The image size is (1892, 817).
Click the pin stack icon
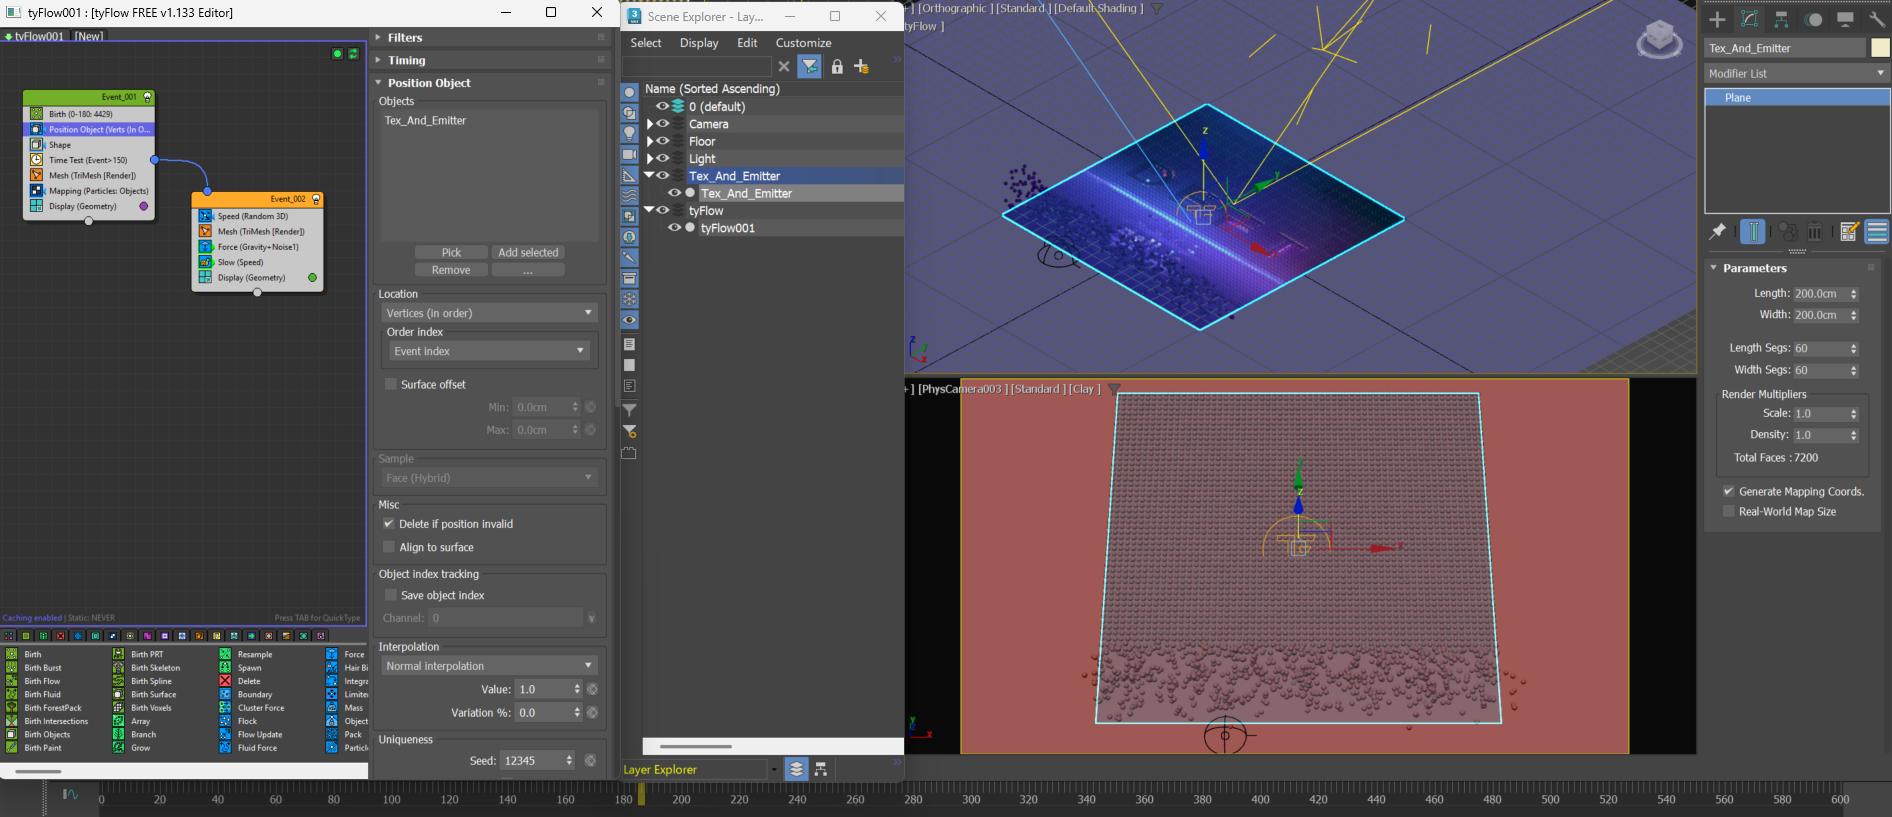(x=1717, y=232)
